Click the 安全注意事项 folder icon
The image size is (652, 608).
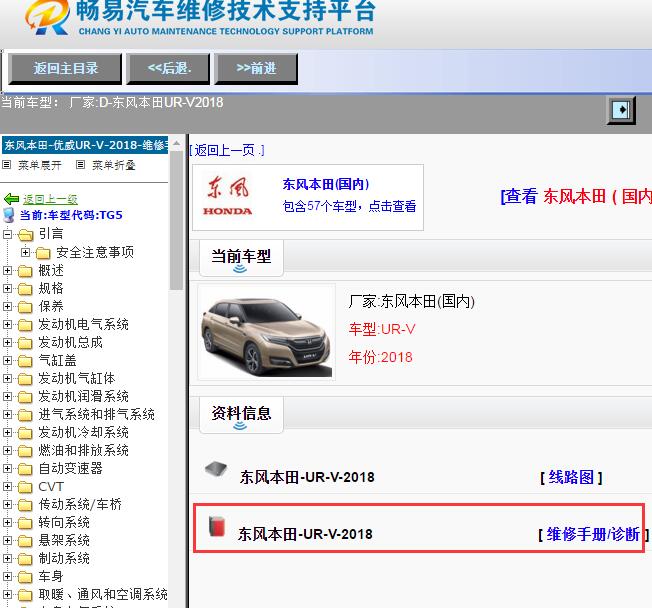click(43, 253)
